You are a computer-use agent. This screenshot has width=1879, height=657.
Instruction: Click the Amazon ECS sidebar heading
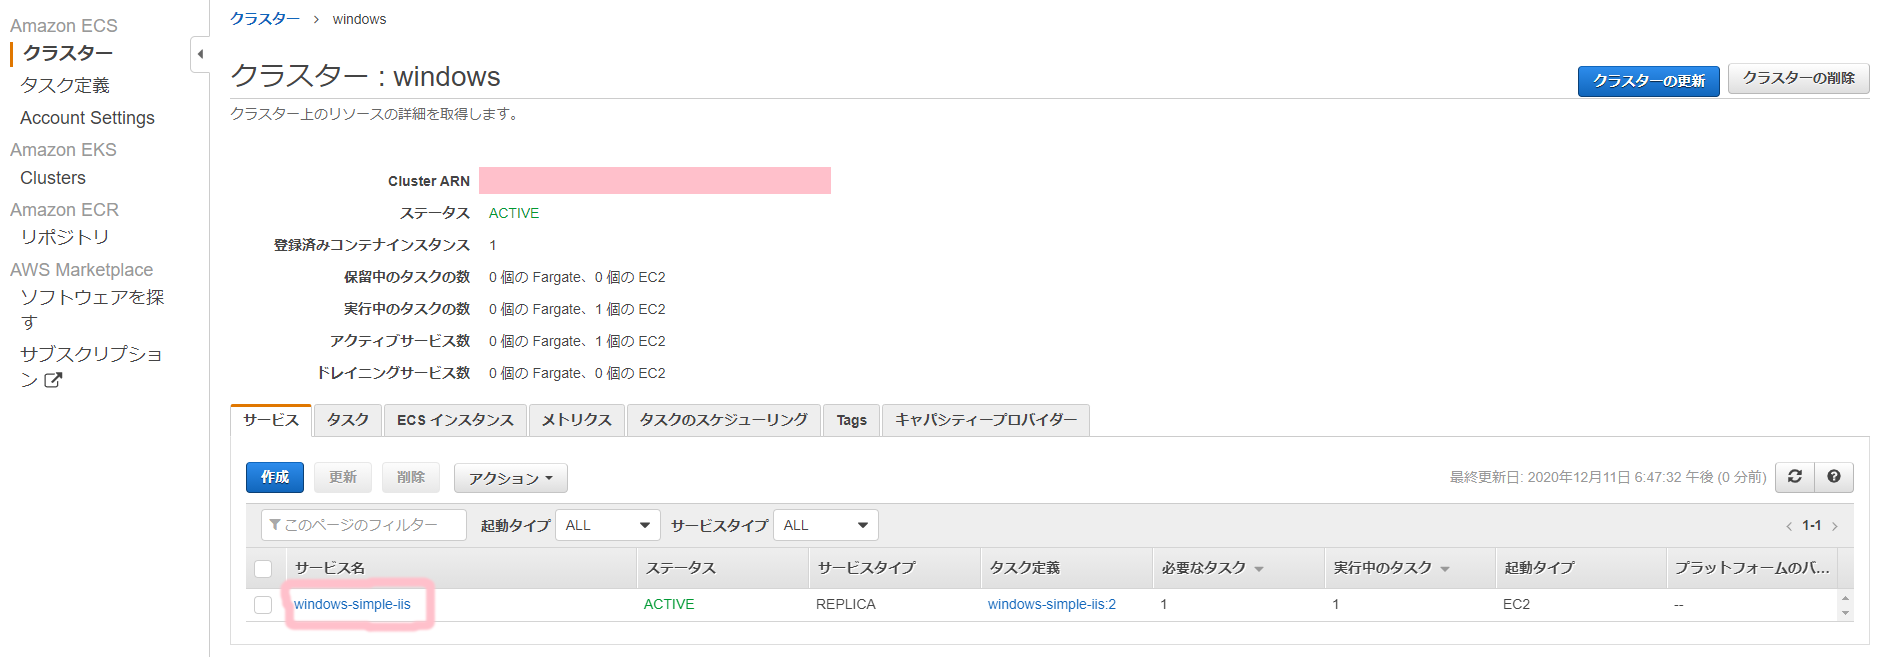[64, 26]
